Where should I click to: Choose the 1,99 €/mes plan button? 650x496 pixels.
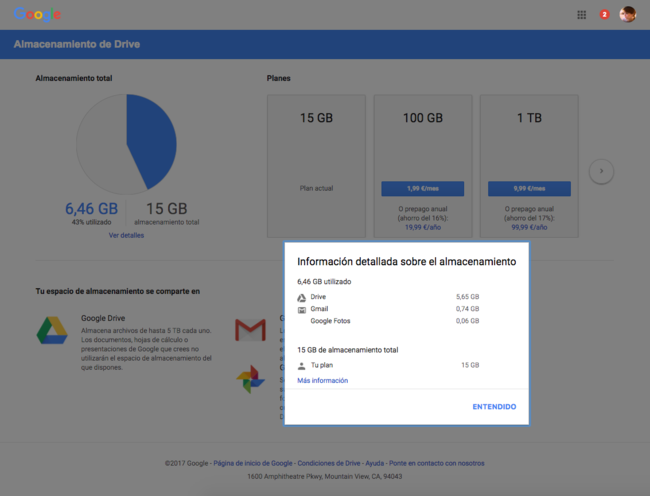pyautogui.click(x=422, y=189)
